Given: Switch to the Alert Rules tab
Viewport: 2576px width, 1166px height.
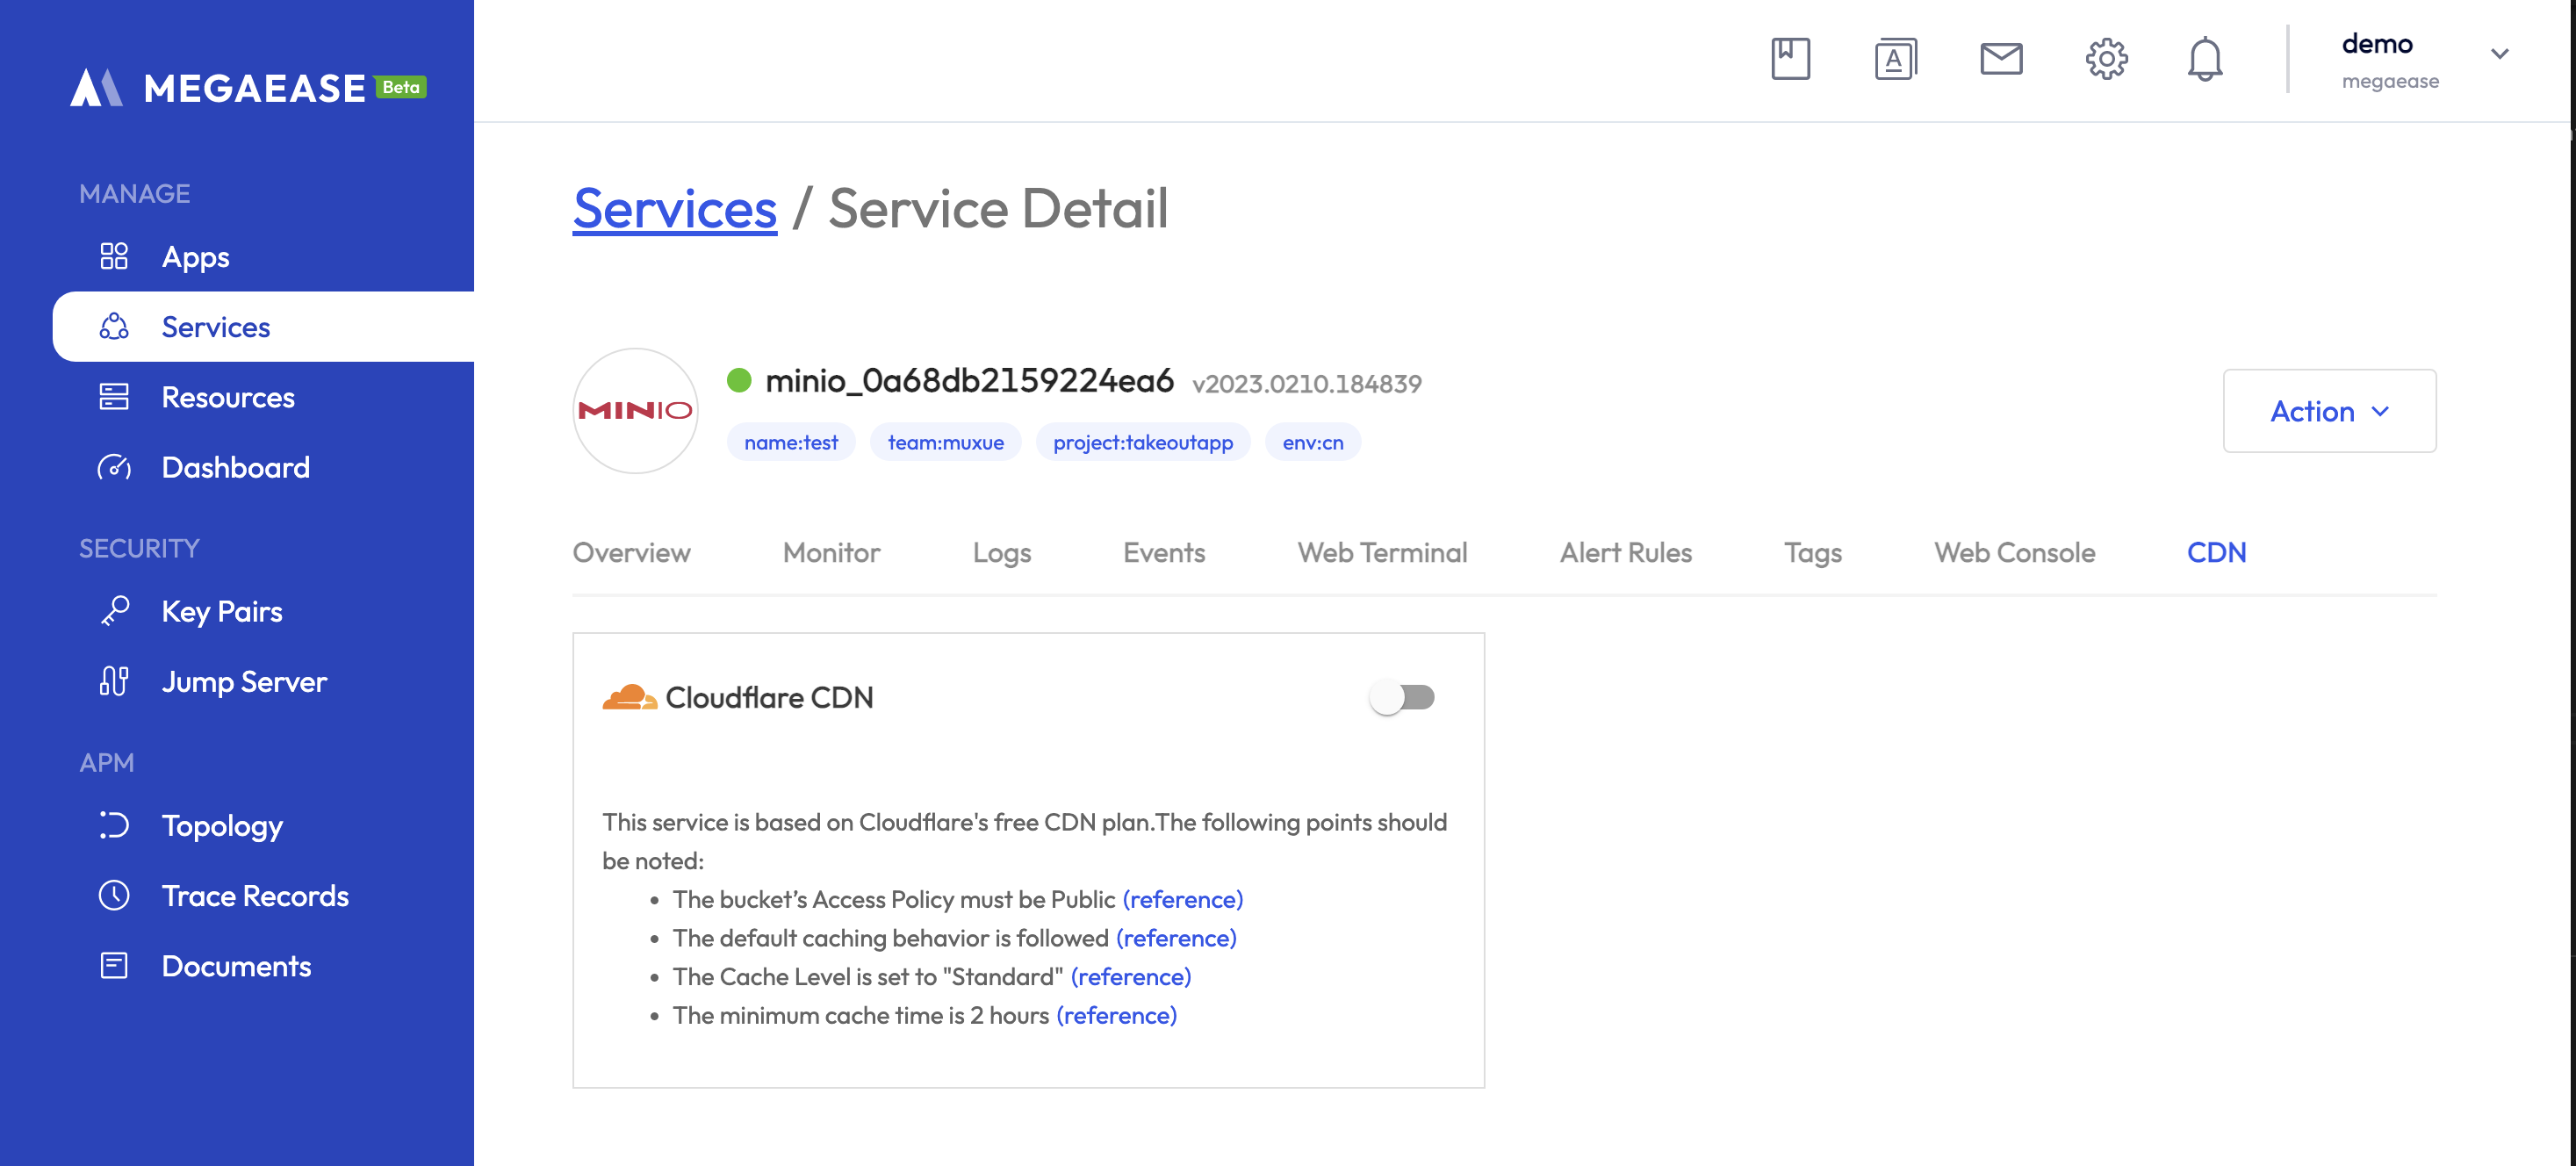Looking at the screenshot, I should (1625, 552).
